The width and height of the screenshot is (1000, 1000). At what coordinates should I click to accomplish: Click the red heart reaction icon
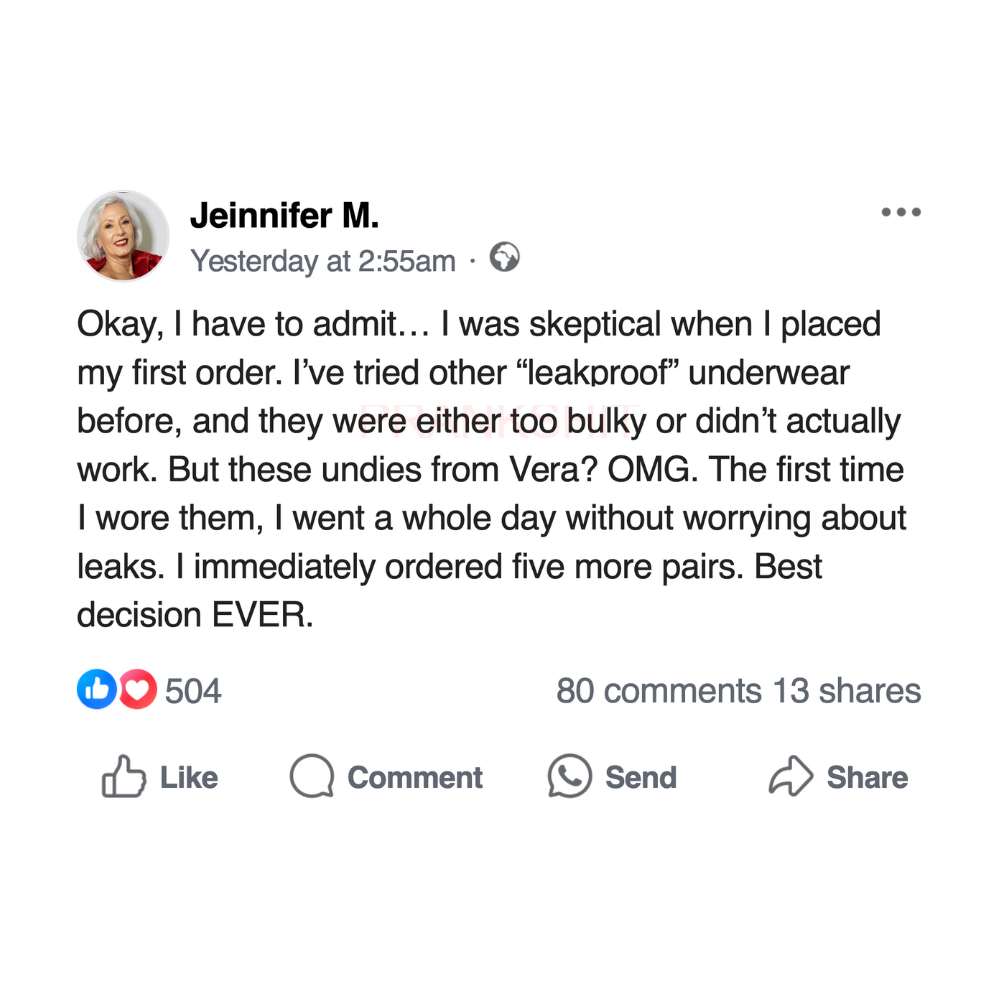point(138,690)
